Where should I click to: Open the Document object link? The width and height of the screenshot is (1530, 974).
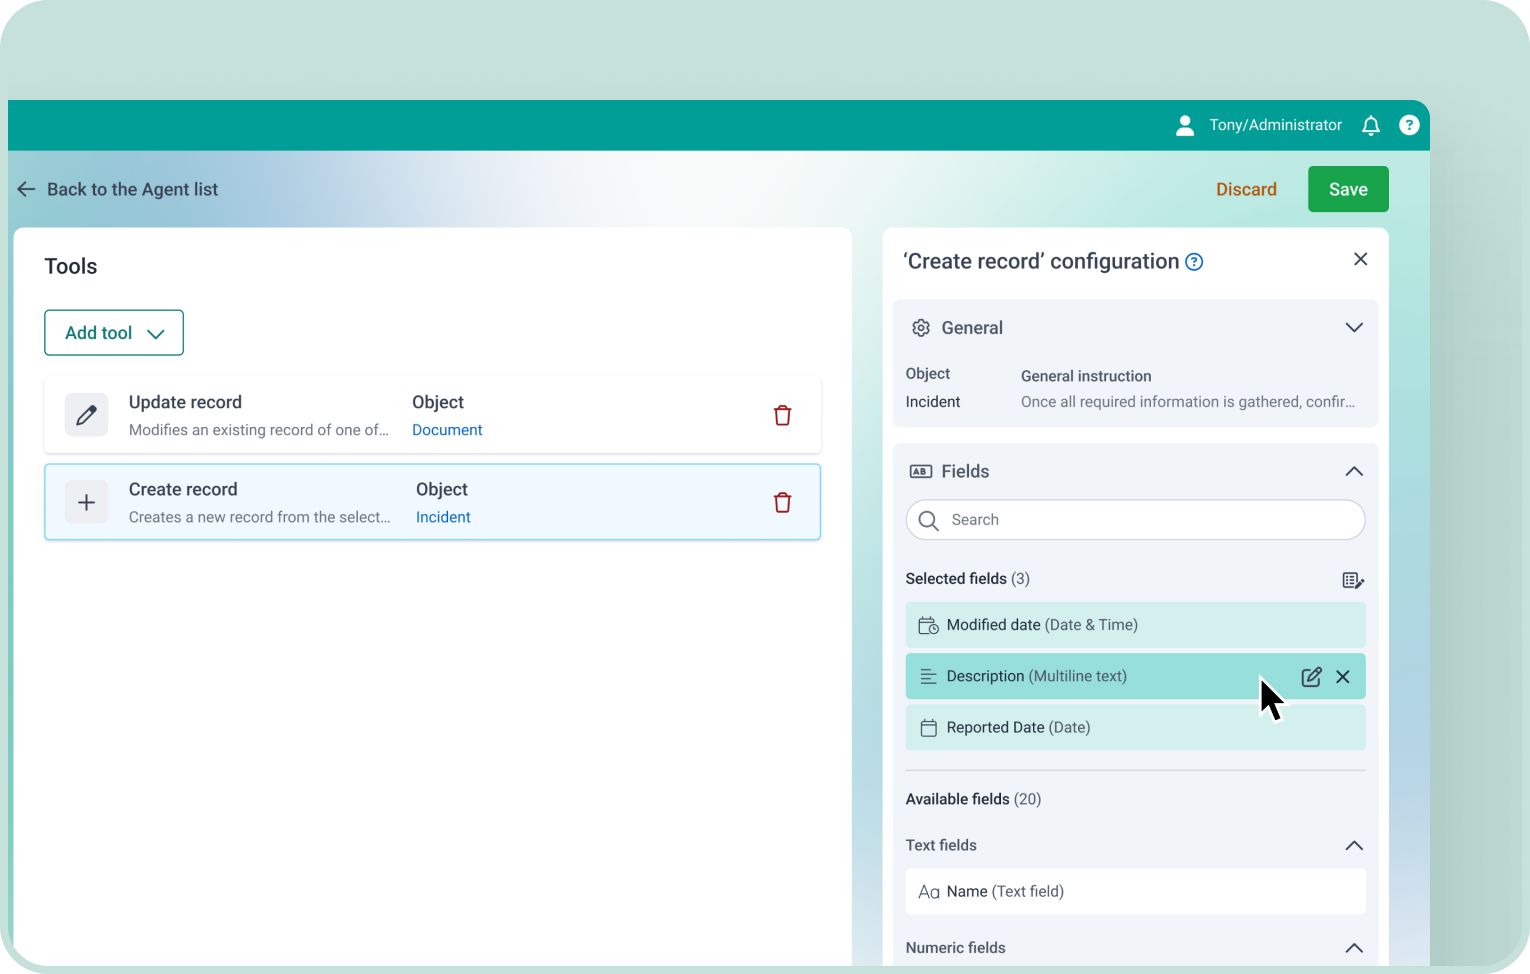tap(447, 430)
